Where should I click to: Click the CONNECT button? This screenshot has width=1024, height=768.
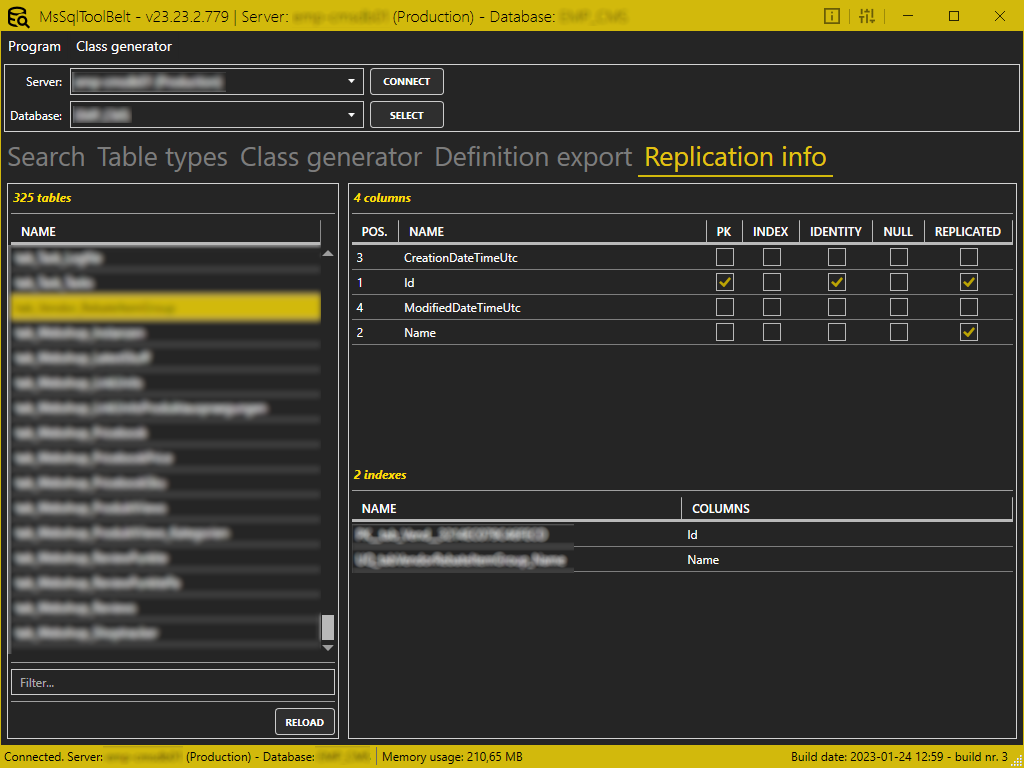click(407, 82)
